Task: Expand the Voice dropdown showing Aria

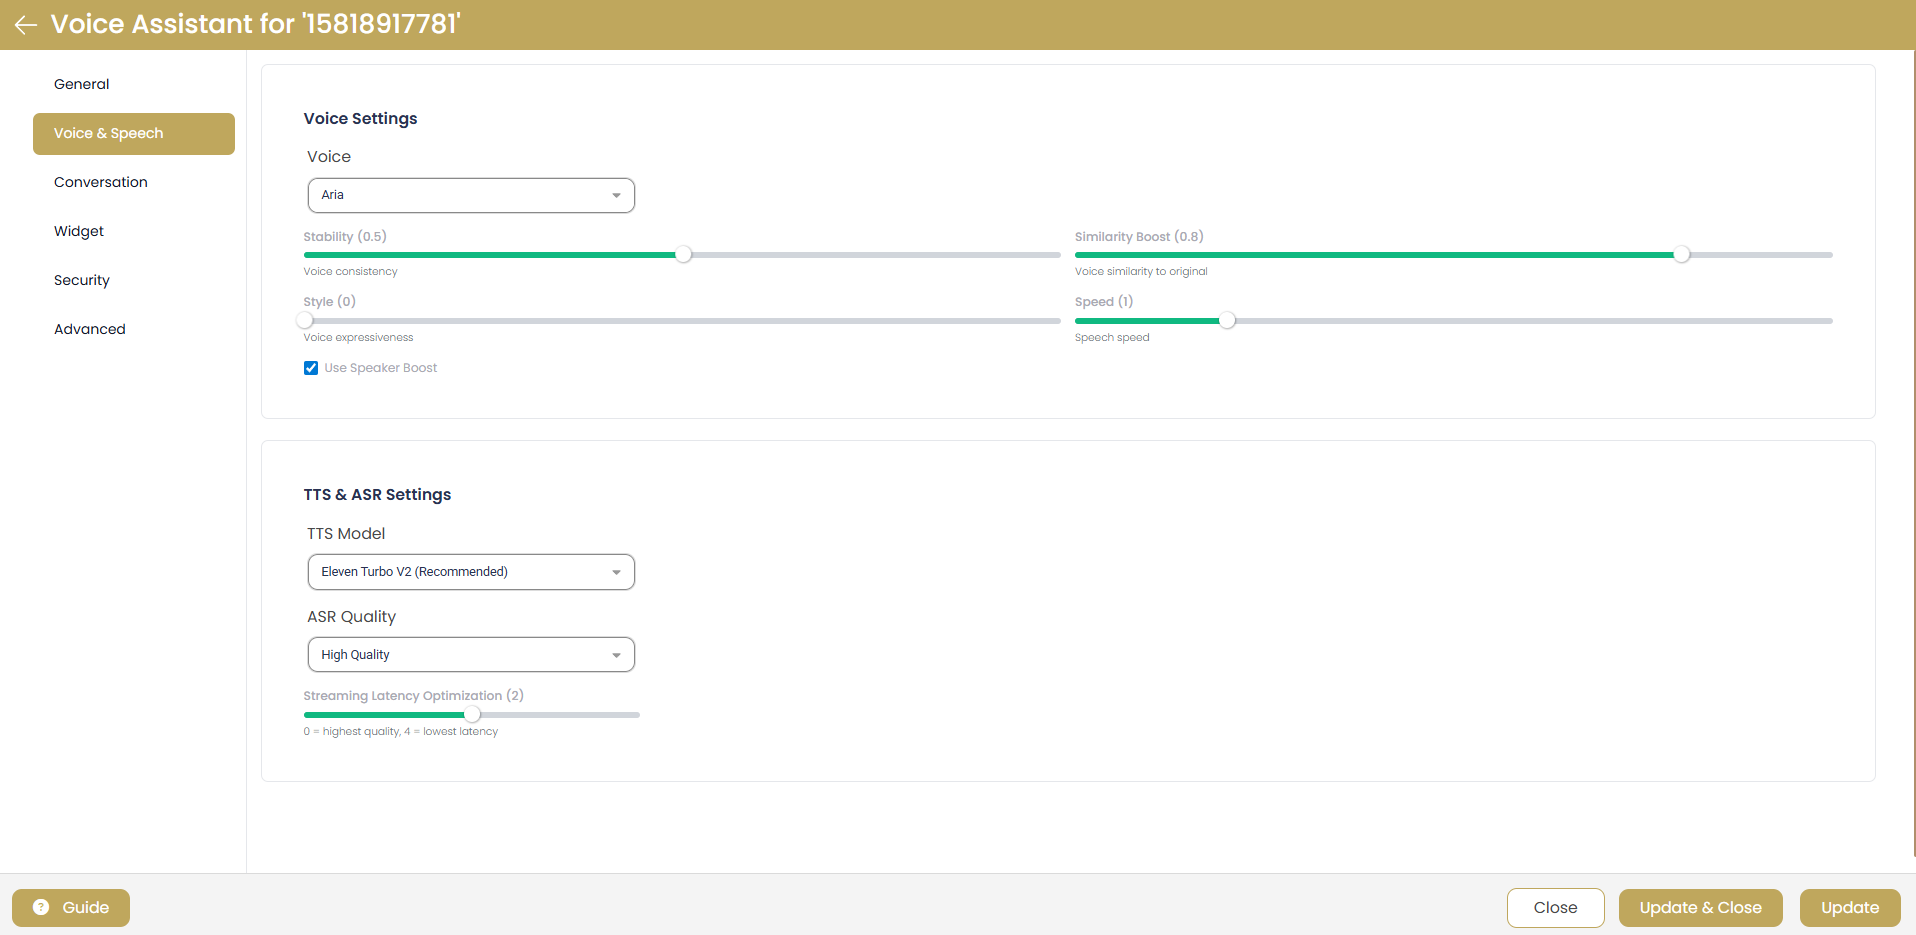Action: (x=470, y=195)
